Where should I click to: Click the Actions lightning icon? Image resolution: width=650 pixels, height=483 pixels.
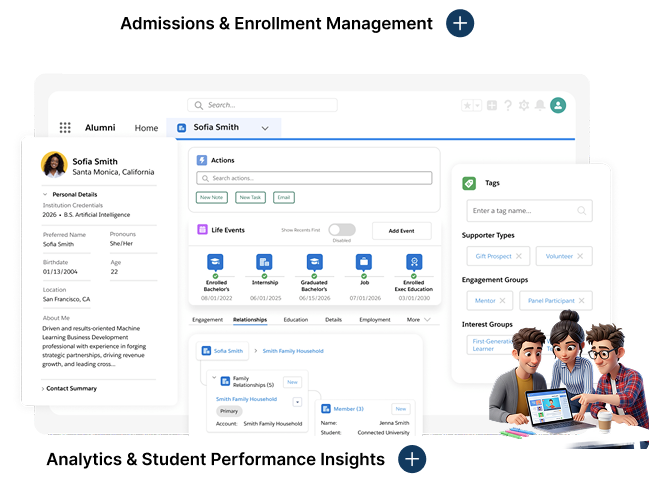[x=202, y=160]
